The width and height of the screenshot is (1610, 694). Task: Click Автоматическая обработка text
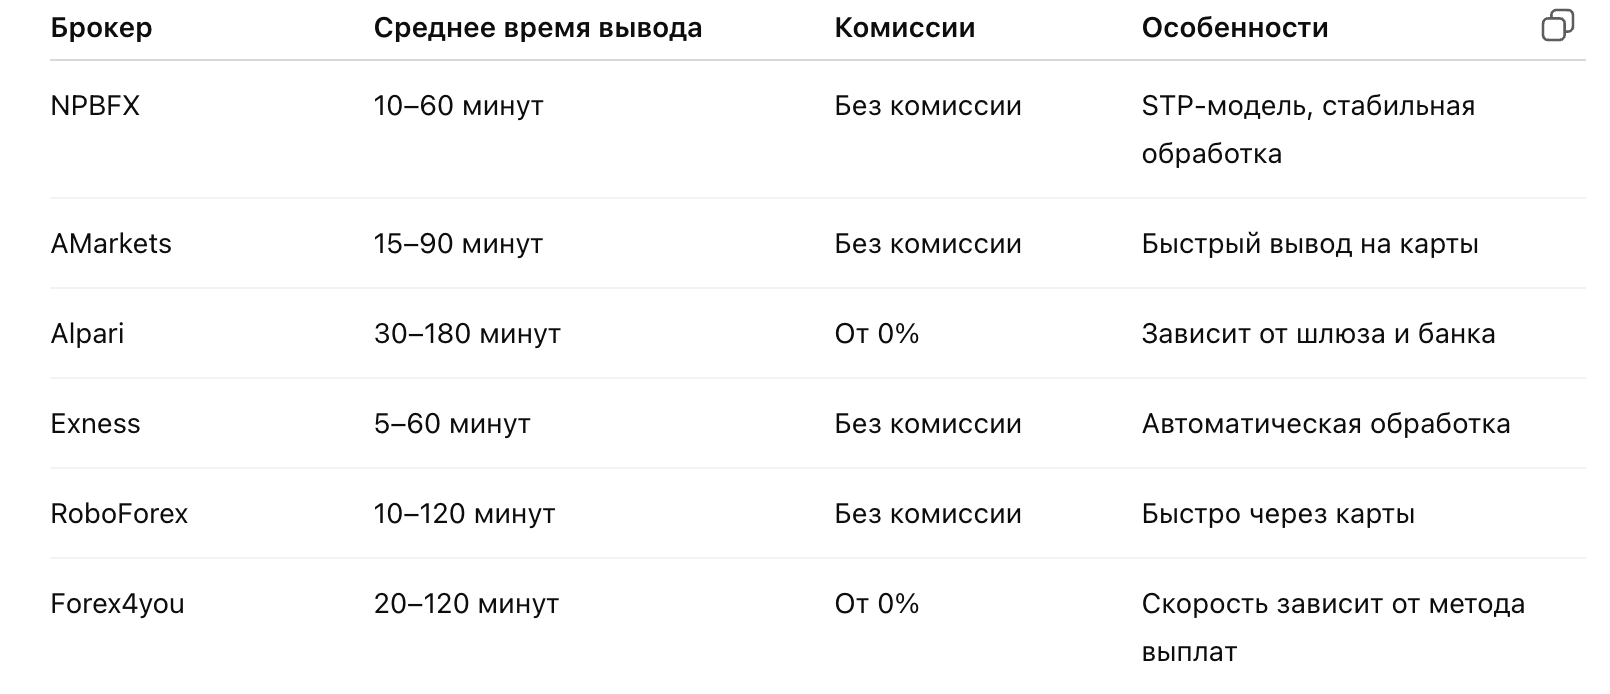click(x=1325, y=424)
